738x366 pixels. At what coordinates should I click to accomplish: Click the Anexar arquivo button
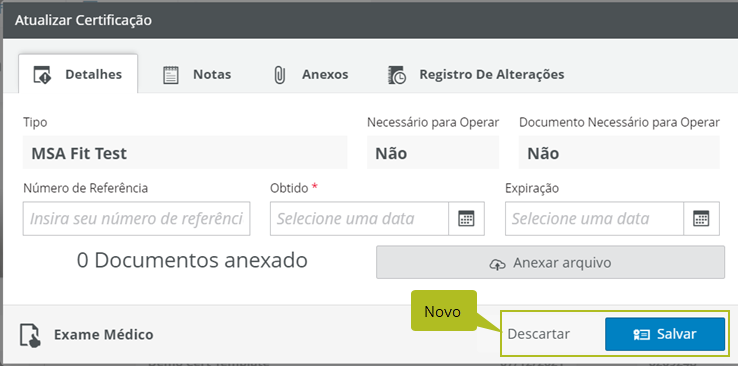click(x=550, y=263)
